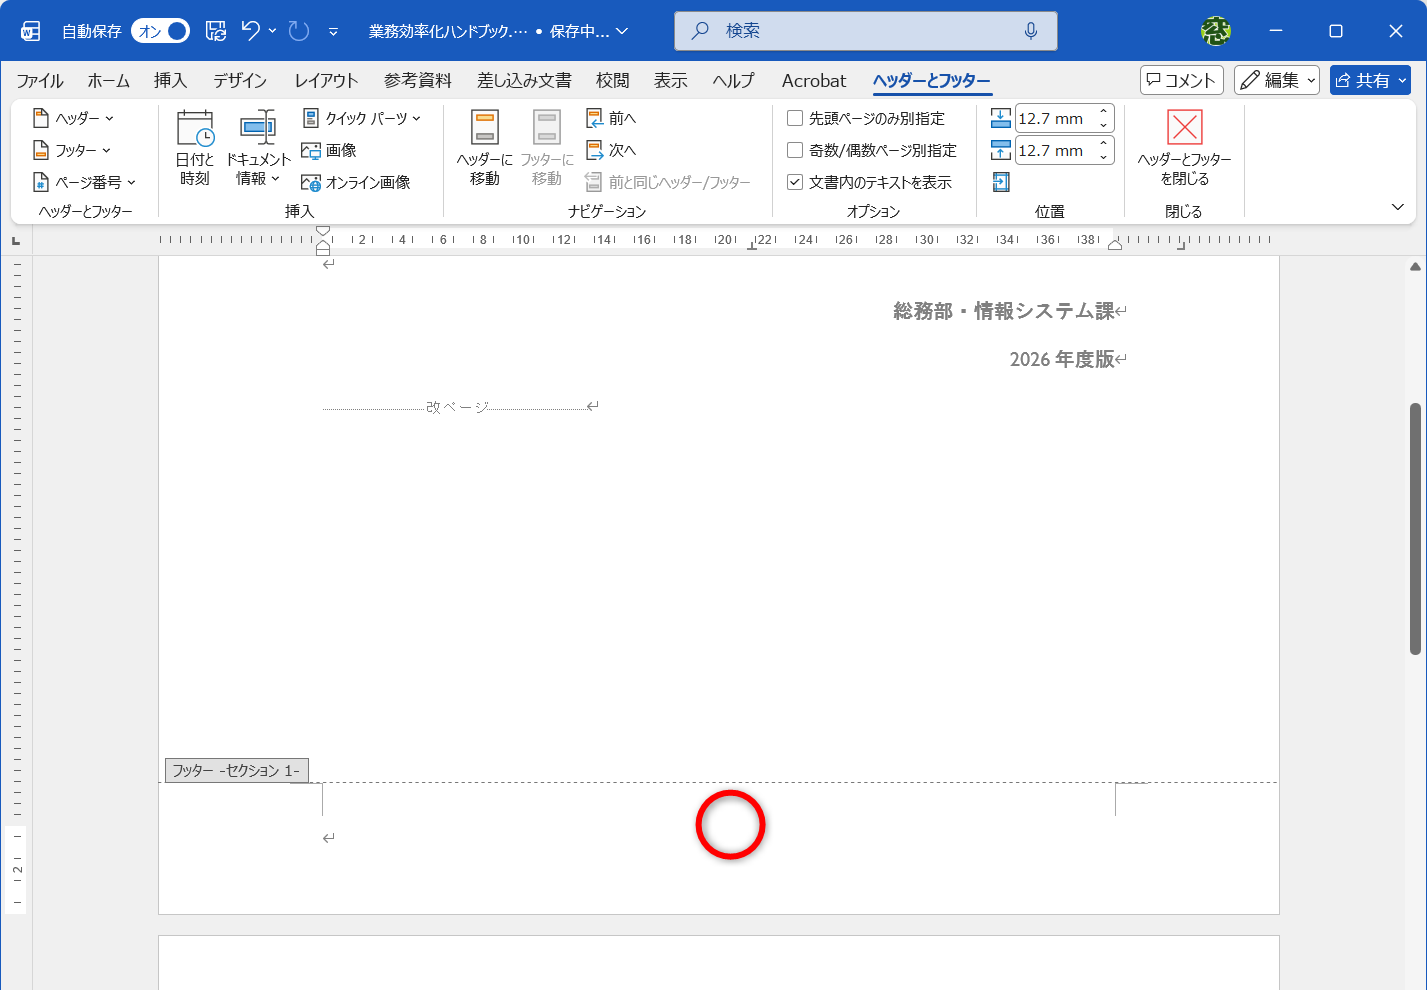Toggle 自動保存 switch off
The image size is (1427, 990).
point(161,31)
